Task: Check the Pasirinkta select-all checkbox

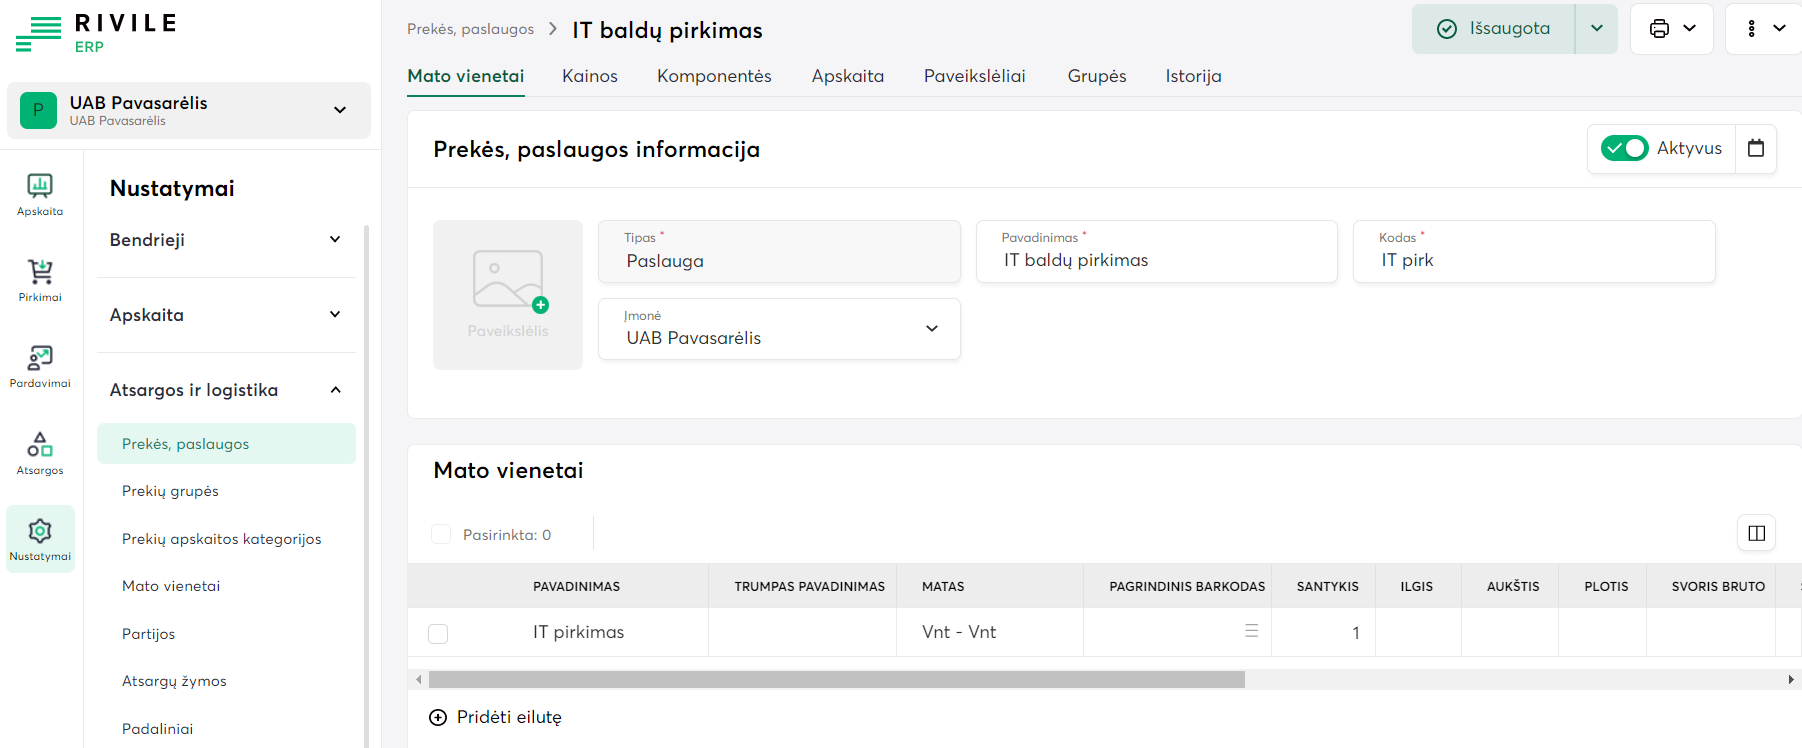Action: tap(441, 534)
